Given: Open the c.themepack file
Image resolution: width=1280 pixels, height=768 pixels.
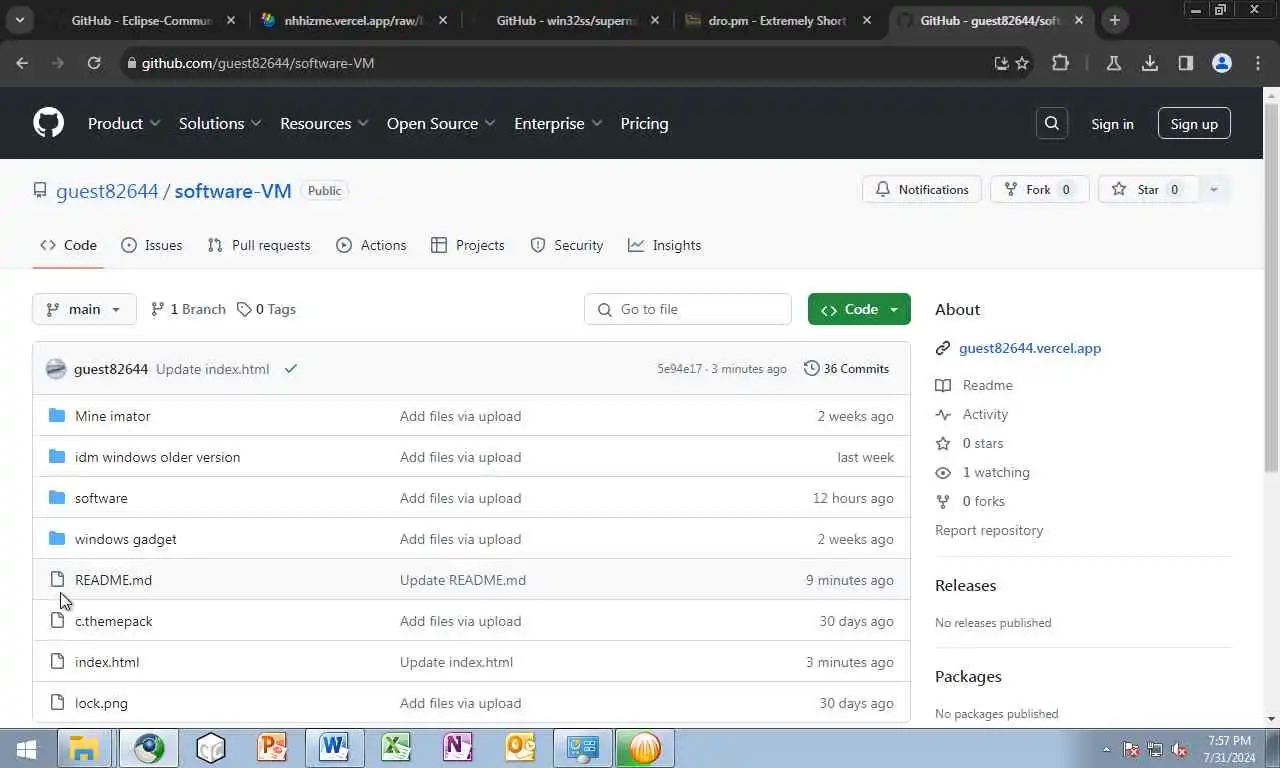Looking at the screenshot, I should point(113,621).
